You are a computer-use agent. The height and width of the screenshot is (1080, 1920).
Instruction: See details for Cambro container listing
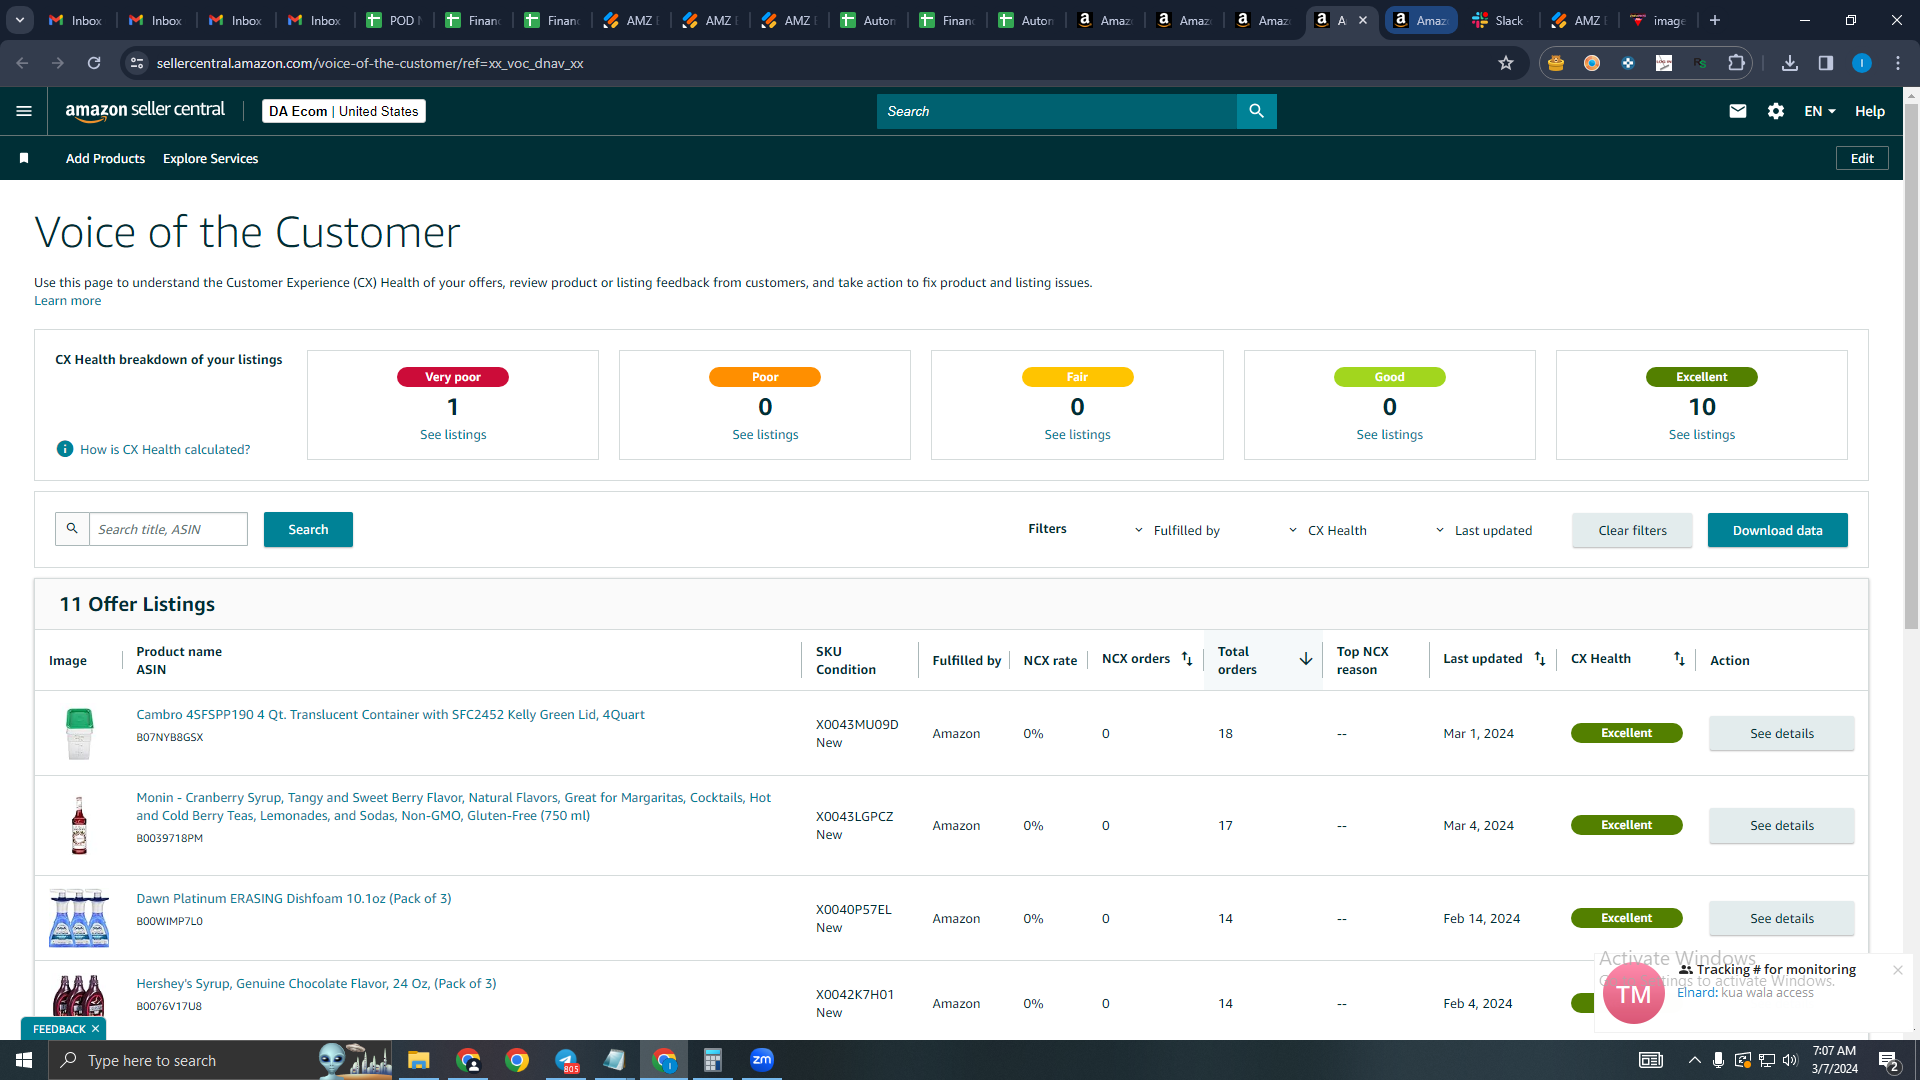pos(1781,733)
